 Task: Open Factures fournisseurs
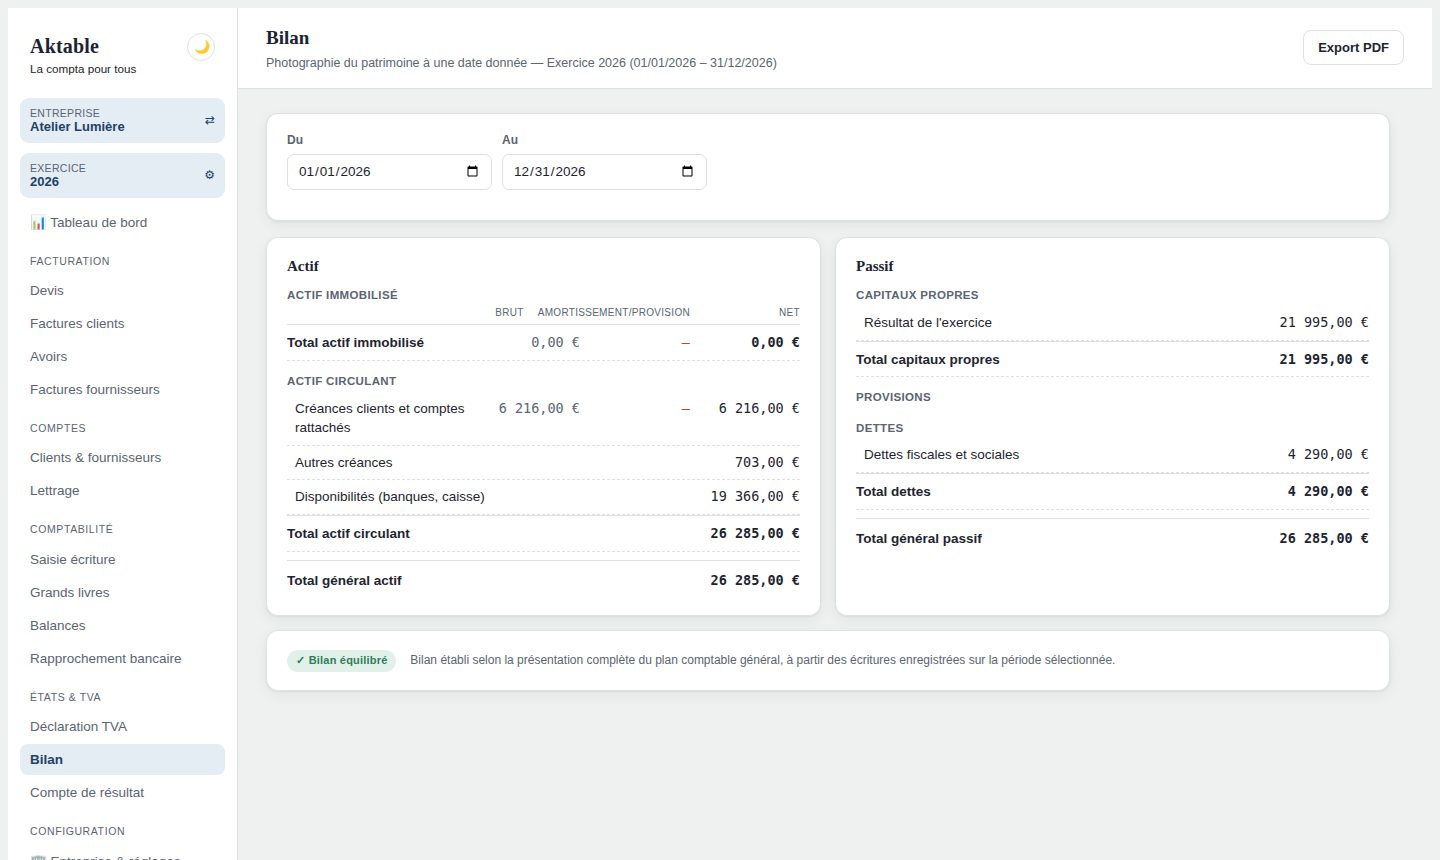[x=122, y=389]
